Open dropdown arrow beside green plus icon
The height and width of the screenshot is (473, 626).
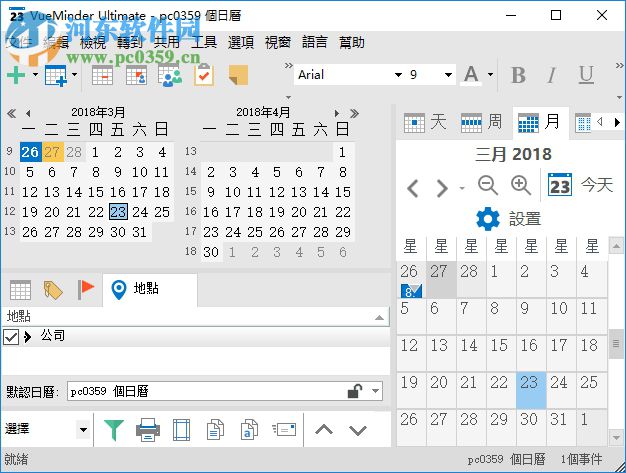tap(35, 75)
